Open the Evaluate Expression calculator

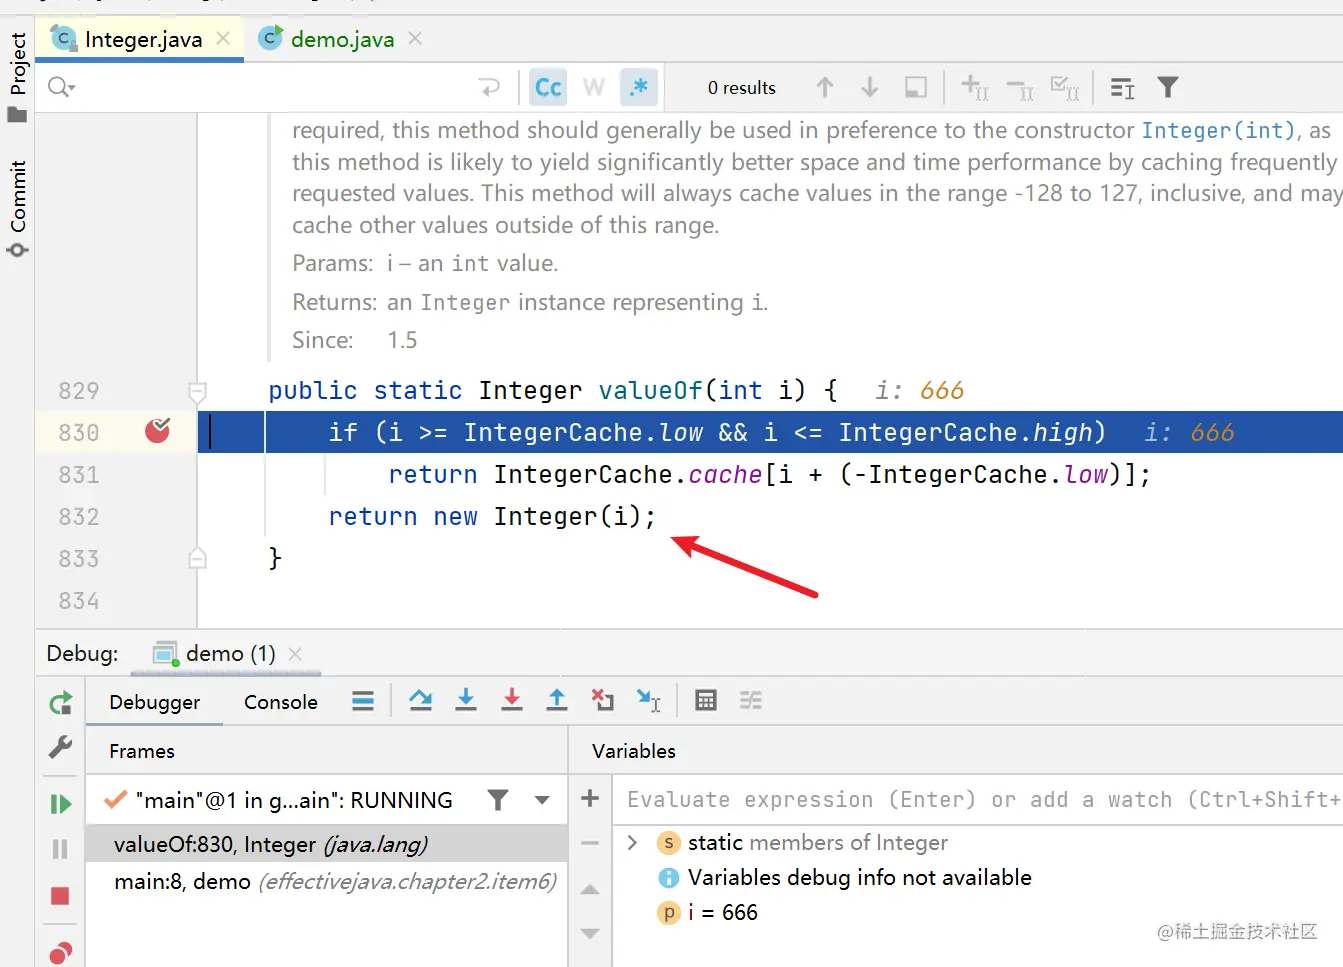click(706, 701)
